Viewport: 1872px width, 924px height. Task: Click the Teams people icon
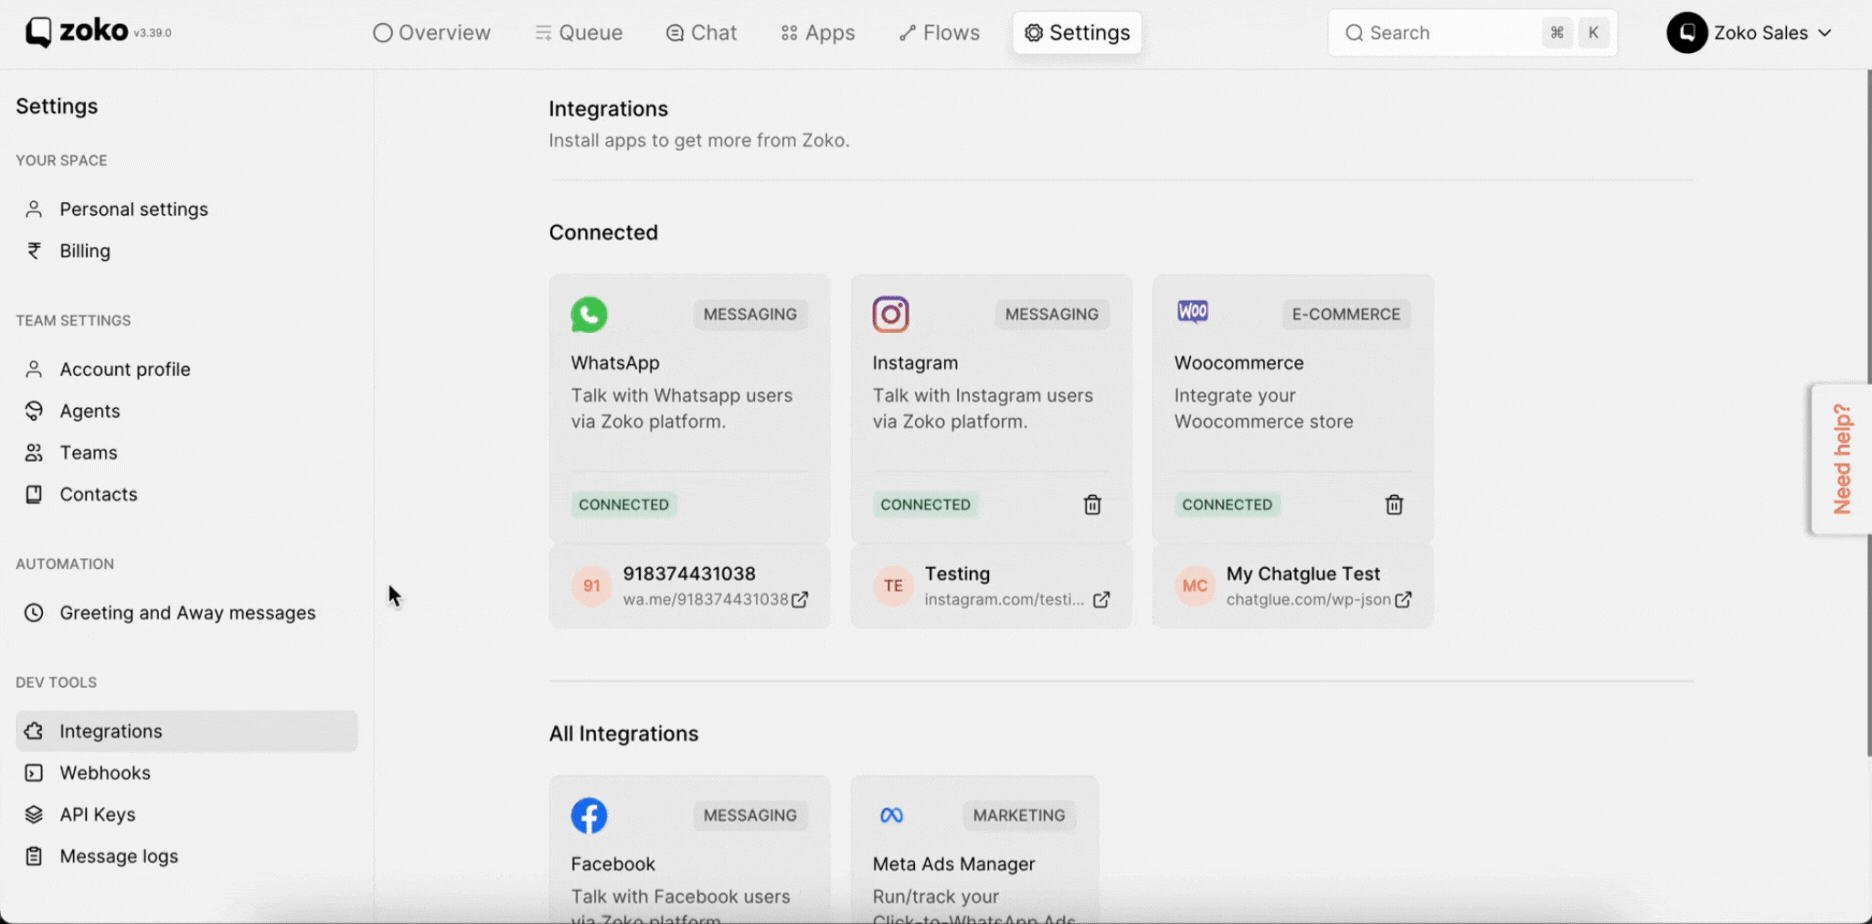coord(34,453)
